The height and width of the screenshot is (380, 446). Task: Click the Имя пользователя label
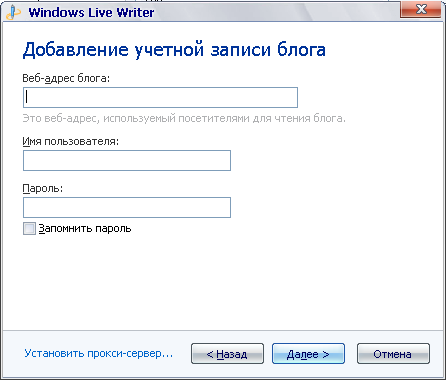71,141
